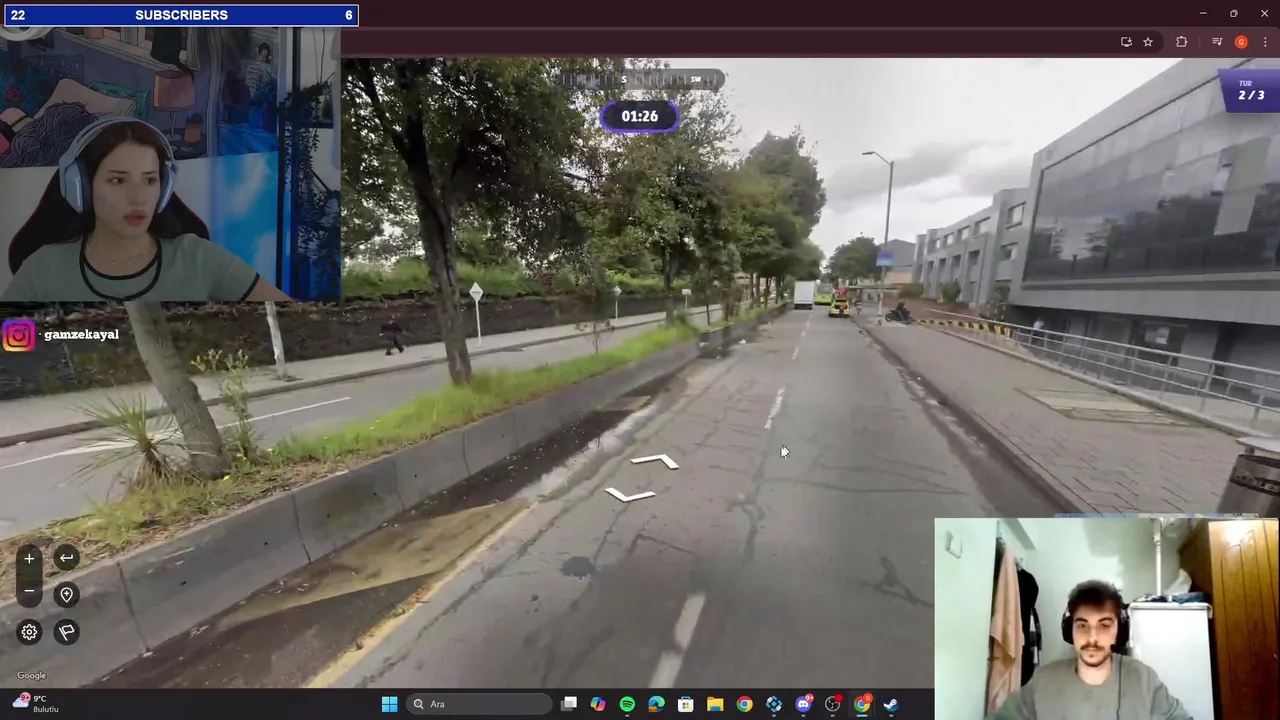Click the taskbar search box 'Ara'
This screenshot has width=1280, height=720.
(x=480, y=704)
